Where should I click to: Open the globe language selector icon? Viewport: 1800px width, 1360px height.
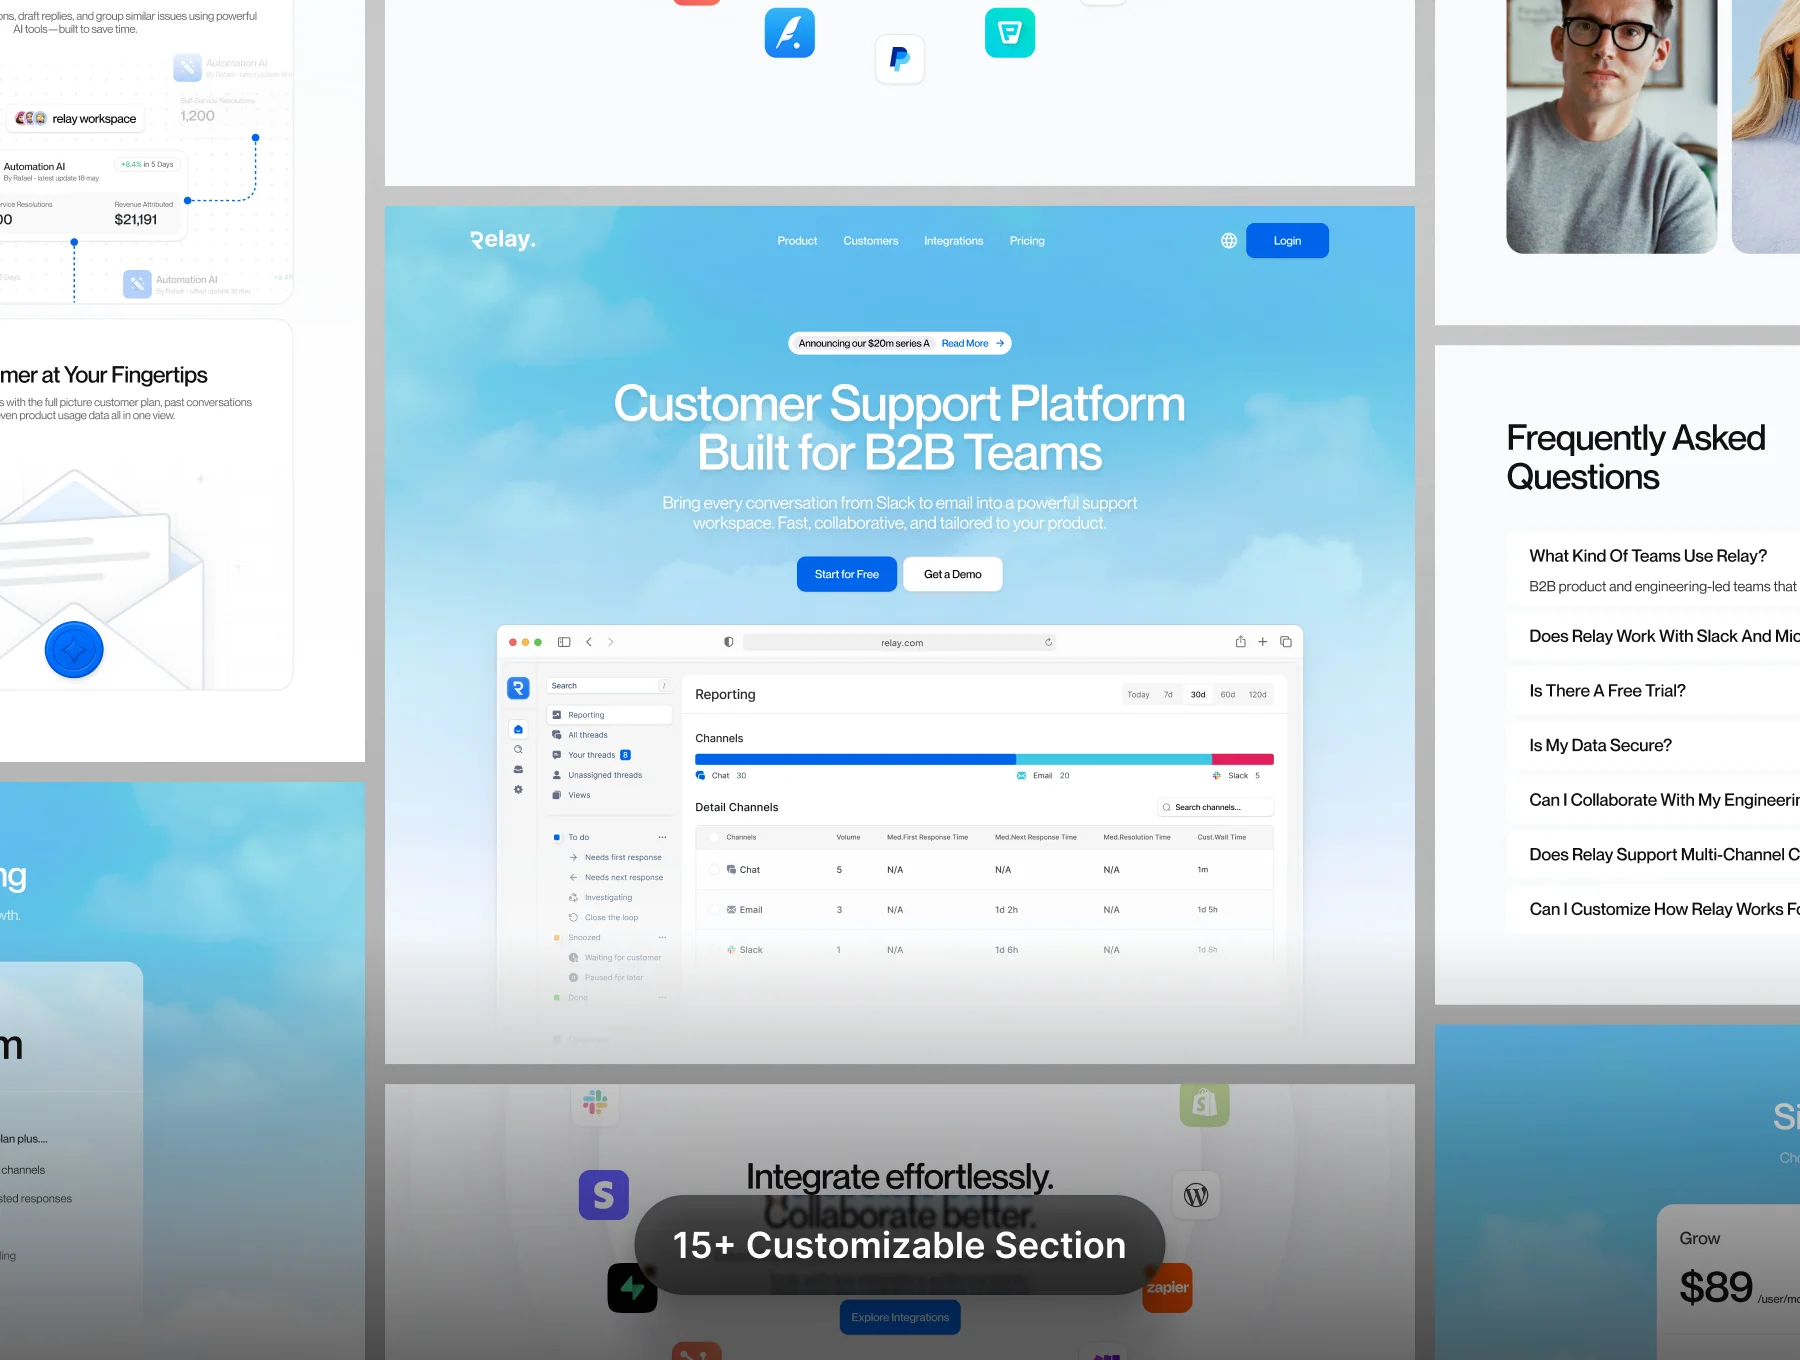tap(1229, 241)
